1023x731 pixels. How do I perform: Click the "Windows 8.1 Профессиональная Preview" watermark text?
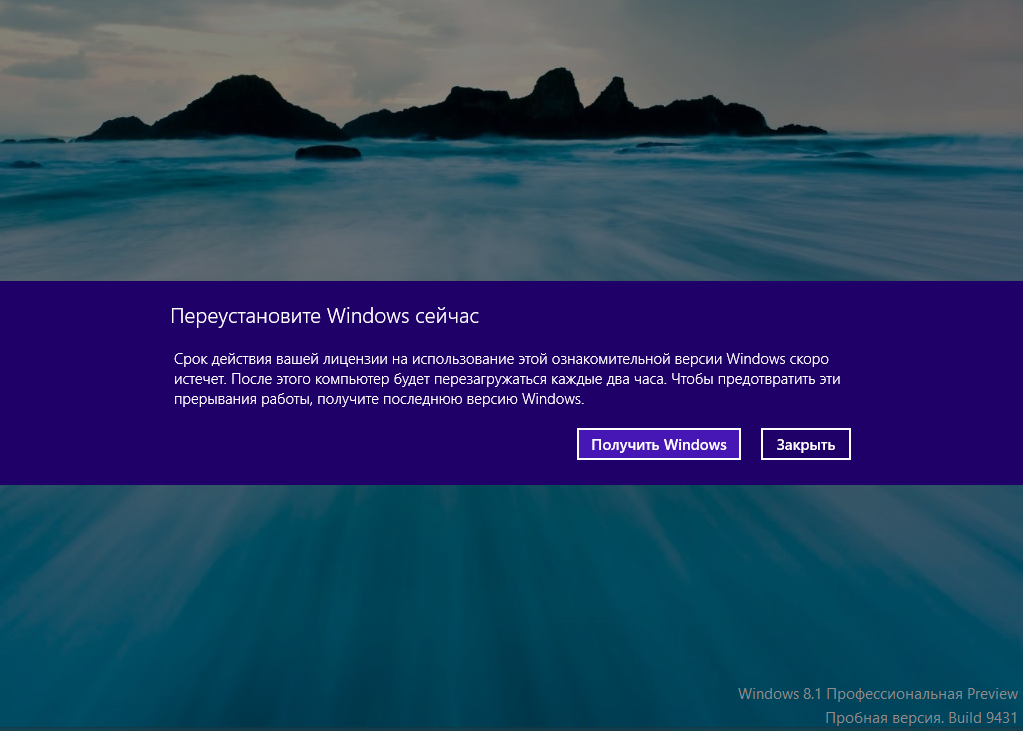coord(878,693)
